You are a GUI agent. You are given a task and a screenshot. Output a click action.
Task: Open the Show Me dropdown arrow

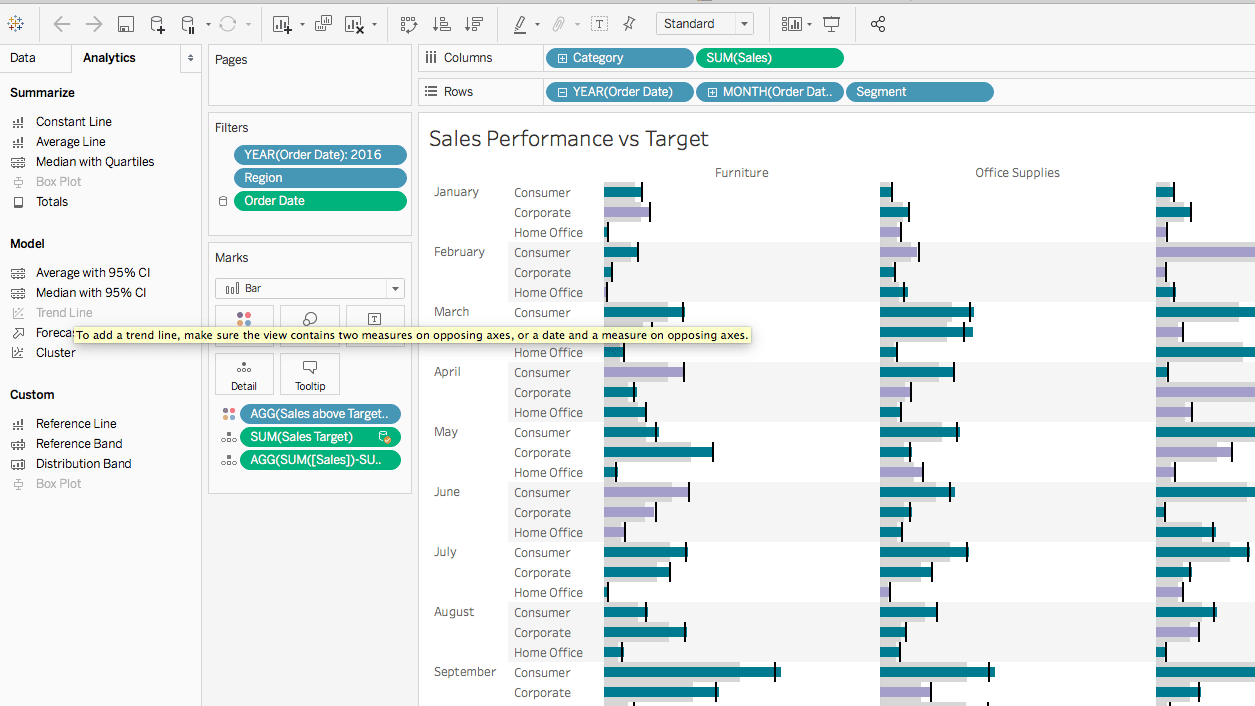pyautogui.click(x=809, y=24)
